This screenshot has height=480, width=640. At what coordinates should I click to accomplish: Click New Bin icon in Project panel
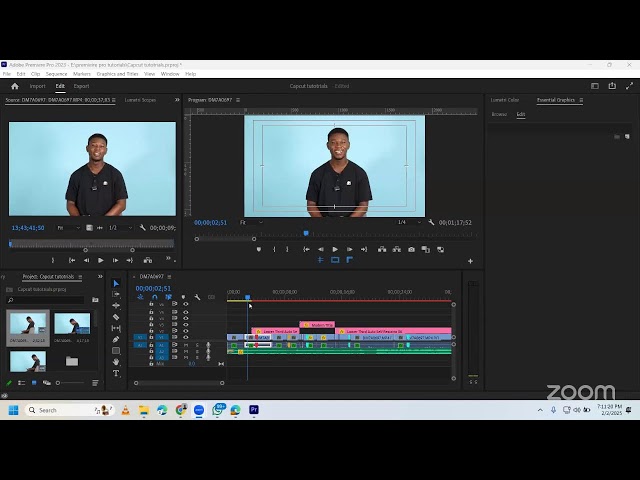[x=95, y=300]
